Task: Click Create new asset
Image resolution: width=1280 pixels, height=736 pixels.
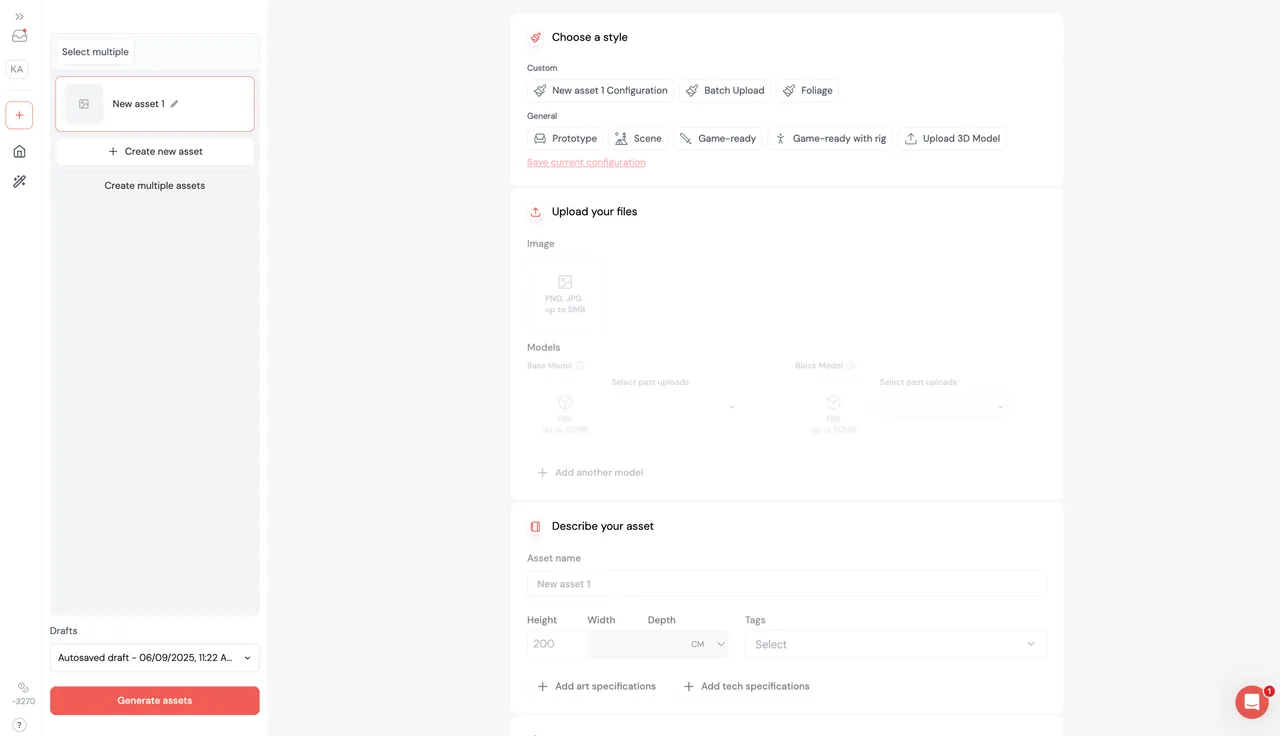Action: click(x=155, y=152)
